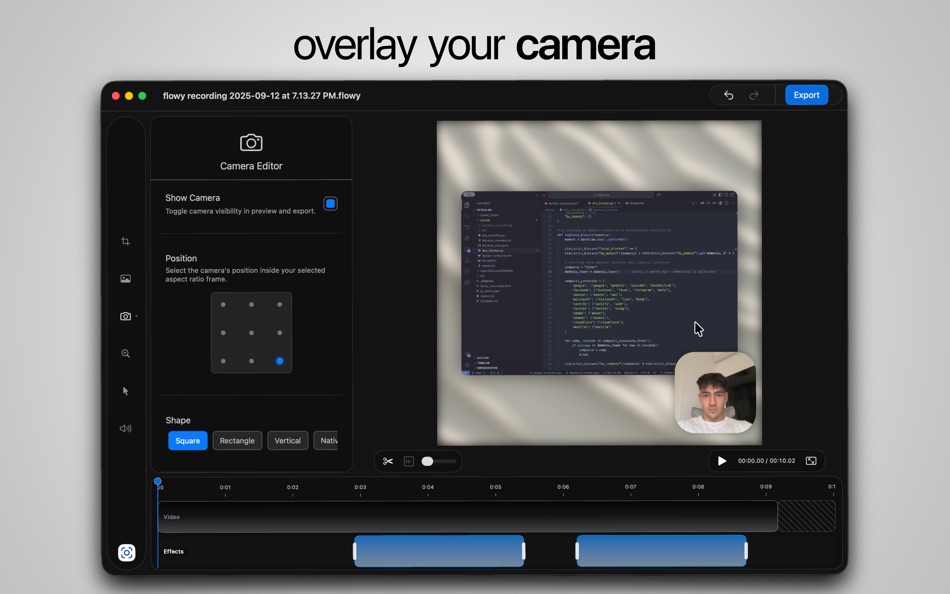Switch camera shape to Rectangle
950x594 pixels.
click(237, 440)
